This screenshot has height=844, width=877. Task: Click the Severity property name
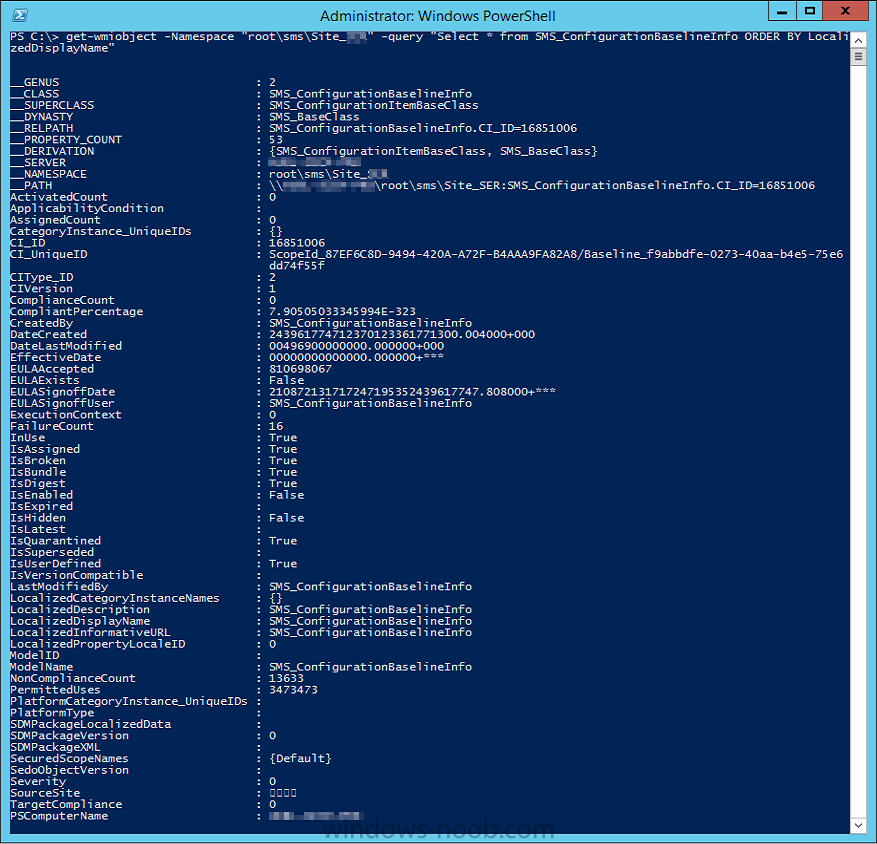tap(38, 782)
